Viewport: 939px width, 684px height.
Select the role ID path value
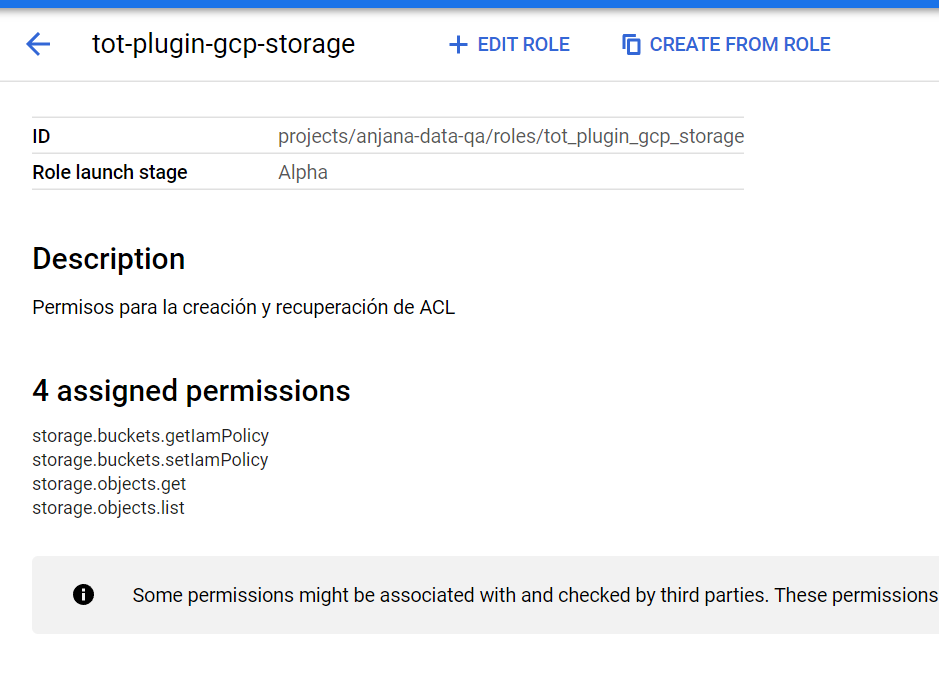coord(510,136)
